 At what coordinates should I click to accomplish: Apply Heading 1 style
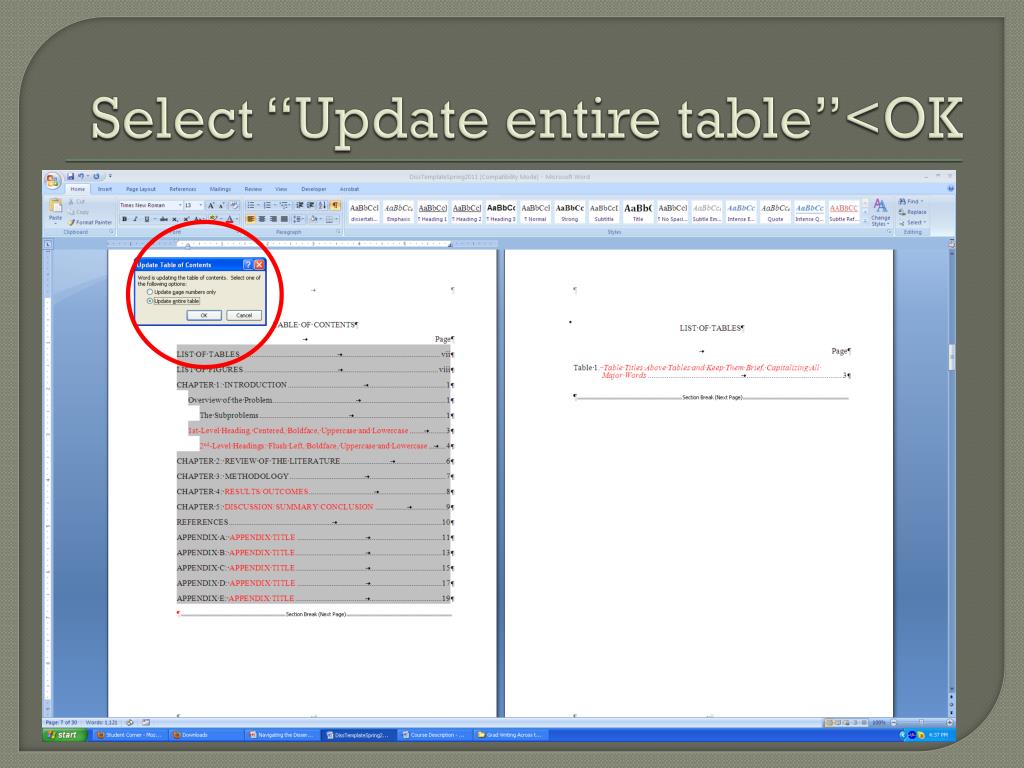pos(432,212)
